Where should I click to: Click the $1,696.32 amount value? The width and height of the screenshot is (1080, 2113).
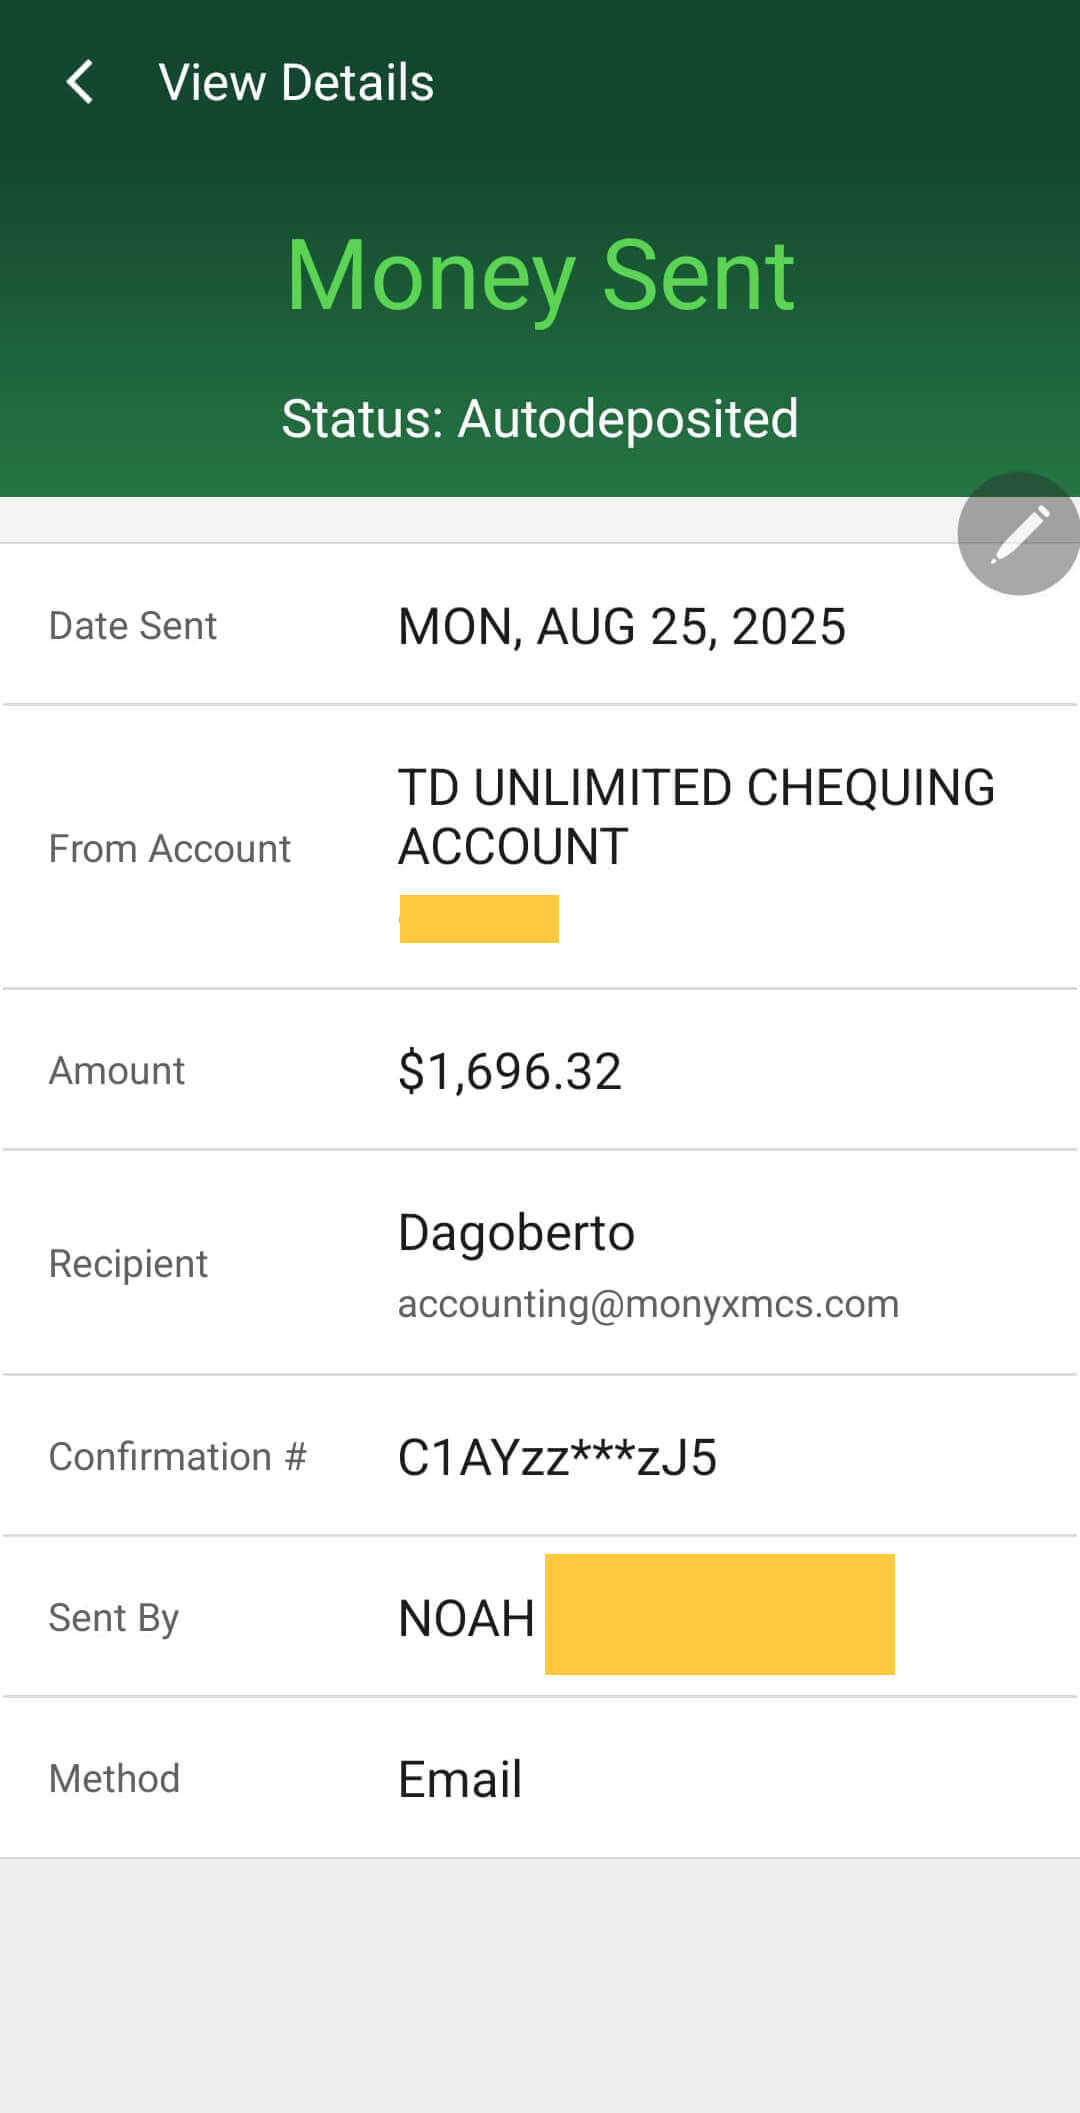509,1071
